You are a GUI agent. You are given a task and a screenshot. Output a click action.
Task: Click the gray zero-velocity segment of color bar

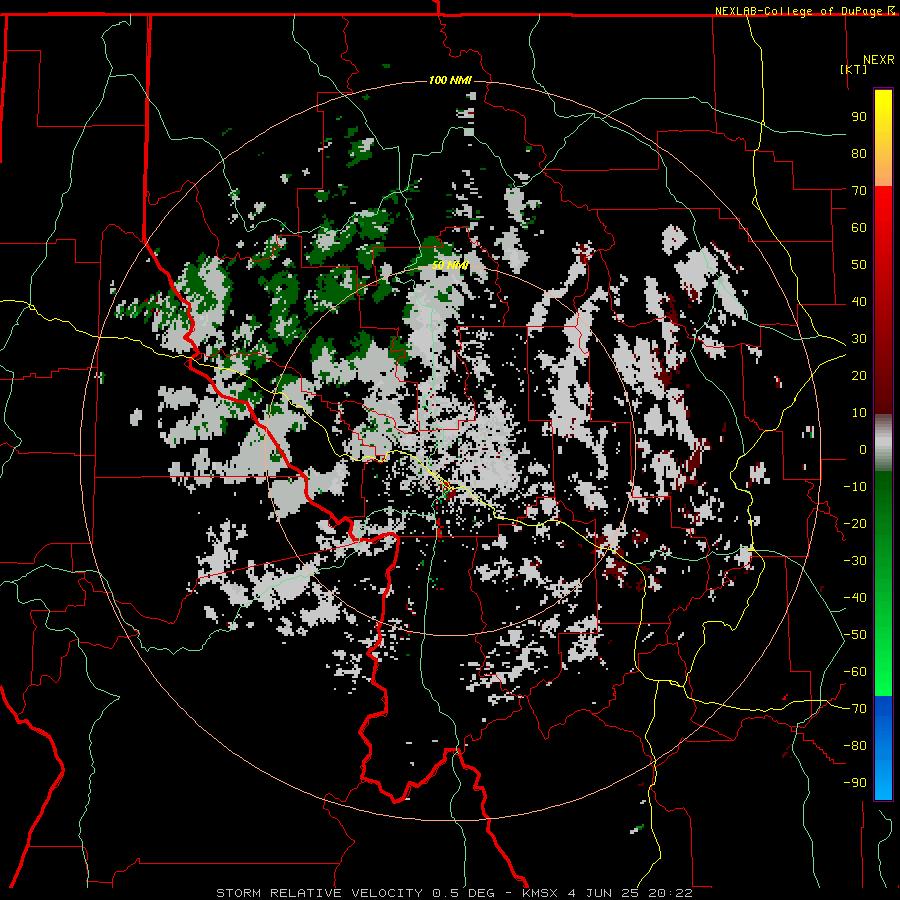click(883, 443)
